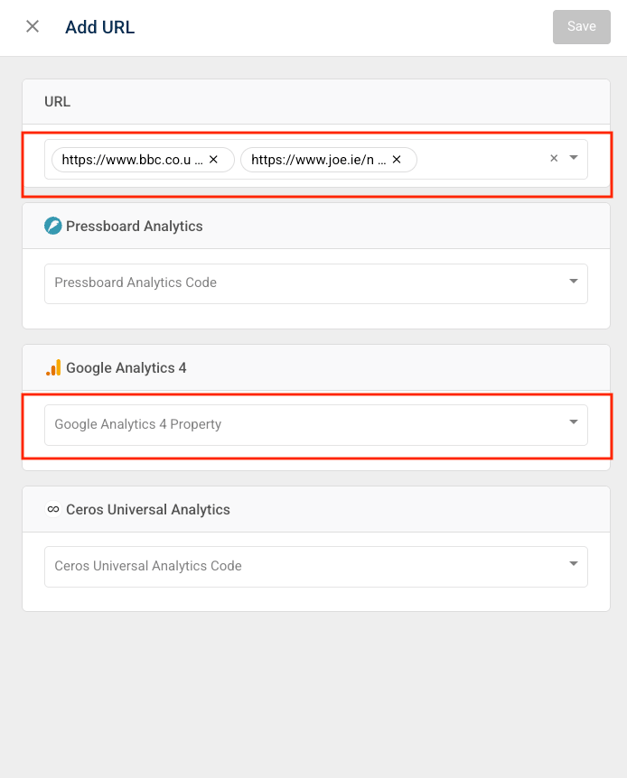The image size is (627, 778).
Task: Click the URL section header
Action: tap(57, 102)
